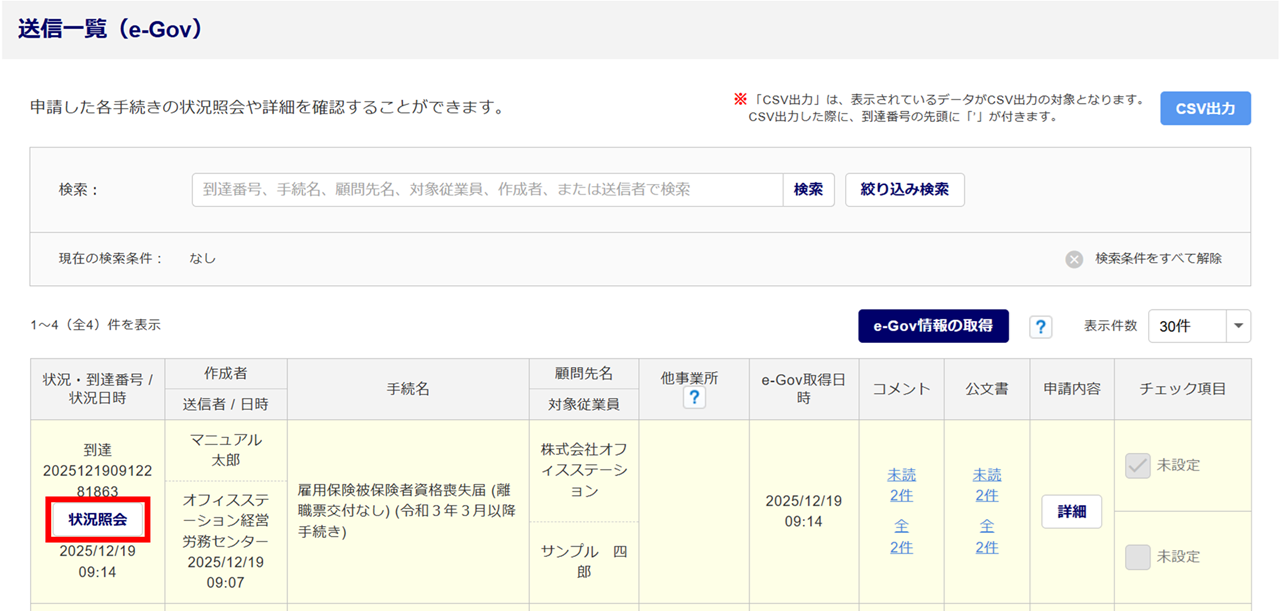The width and height of the screenshot is (1280, 611).
Task: Open unread 未読 2件 link under コメント
Action: tap(901, 485)
